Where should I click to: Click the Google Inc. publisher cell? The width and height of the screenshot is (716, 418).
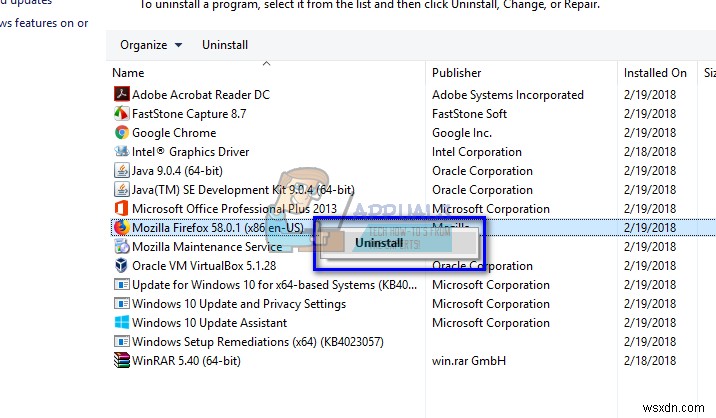coord(462,132)
